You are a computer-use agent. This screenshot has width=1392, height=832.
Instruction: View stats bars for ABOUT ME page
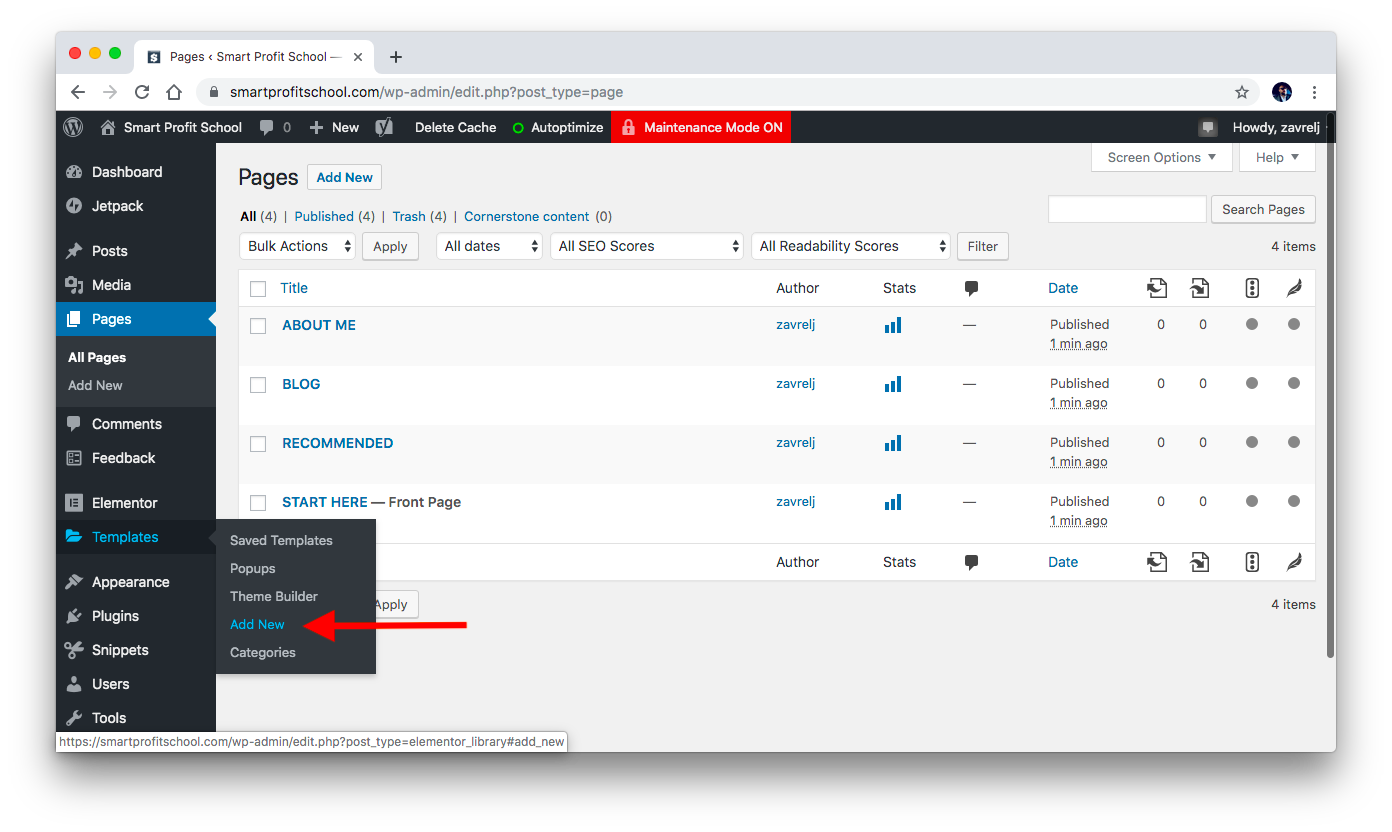893,325
